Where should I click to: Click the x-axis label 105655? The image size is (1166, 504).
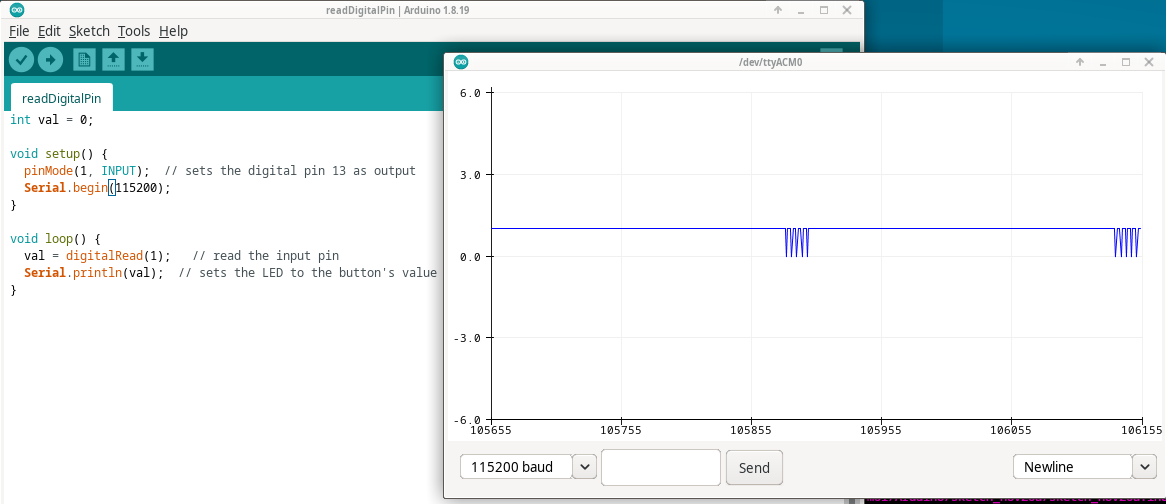[x=492, y=430]
